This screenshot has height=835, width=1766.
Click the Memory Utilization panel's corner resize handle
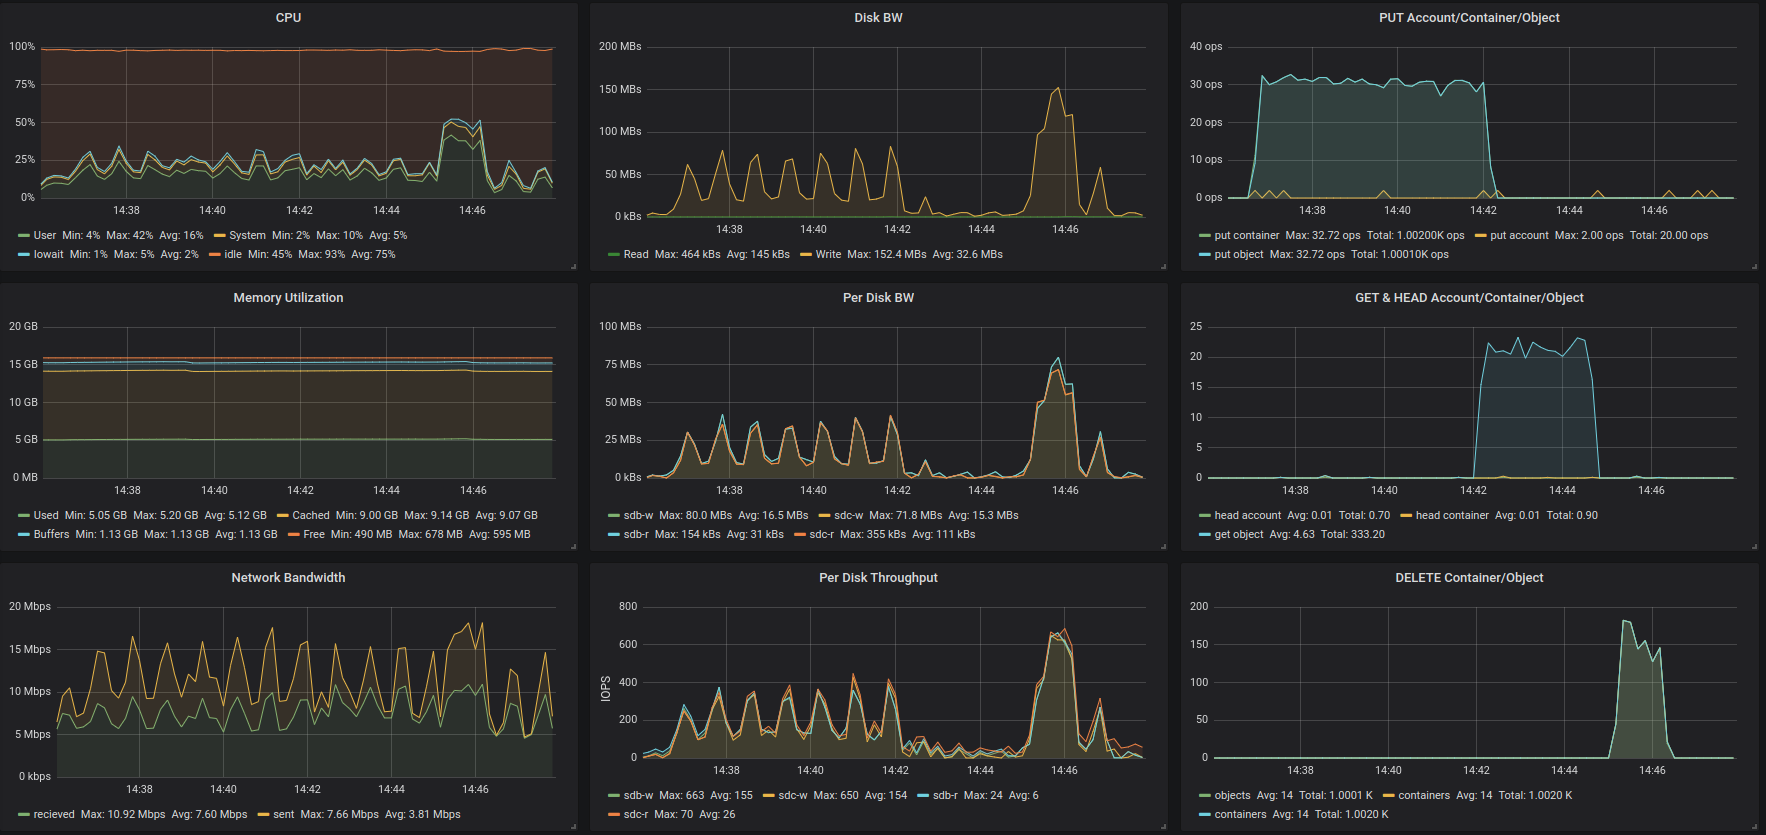[x=573, y=547]
